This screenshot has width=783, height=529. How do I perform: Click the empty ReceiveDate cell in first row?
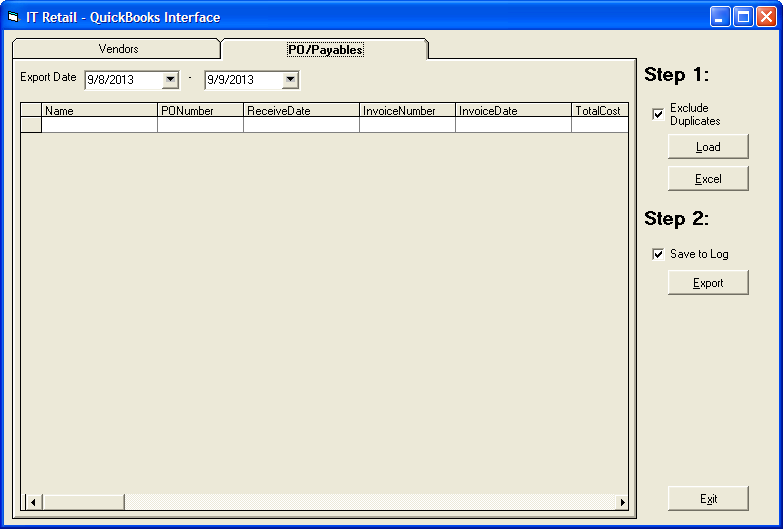301,125
